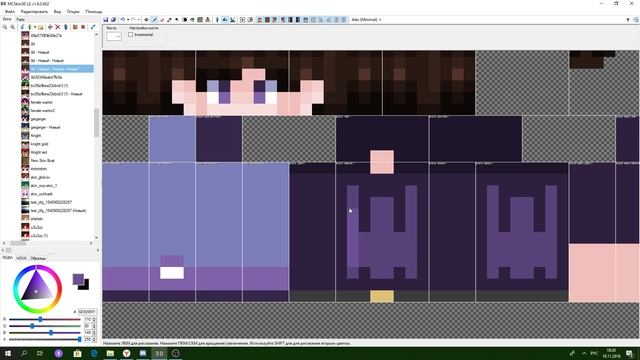
Task: Select the pencil drawing tool
Action: tap(154, 20)
